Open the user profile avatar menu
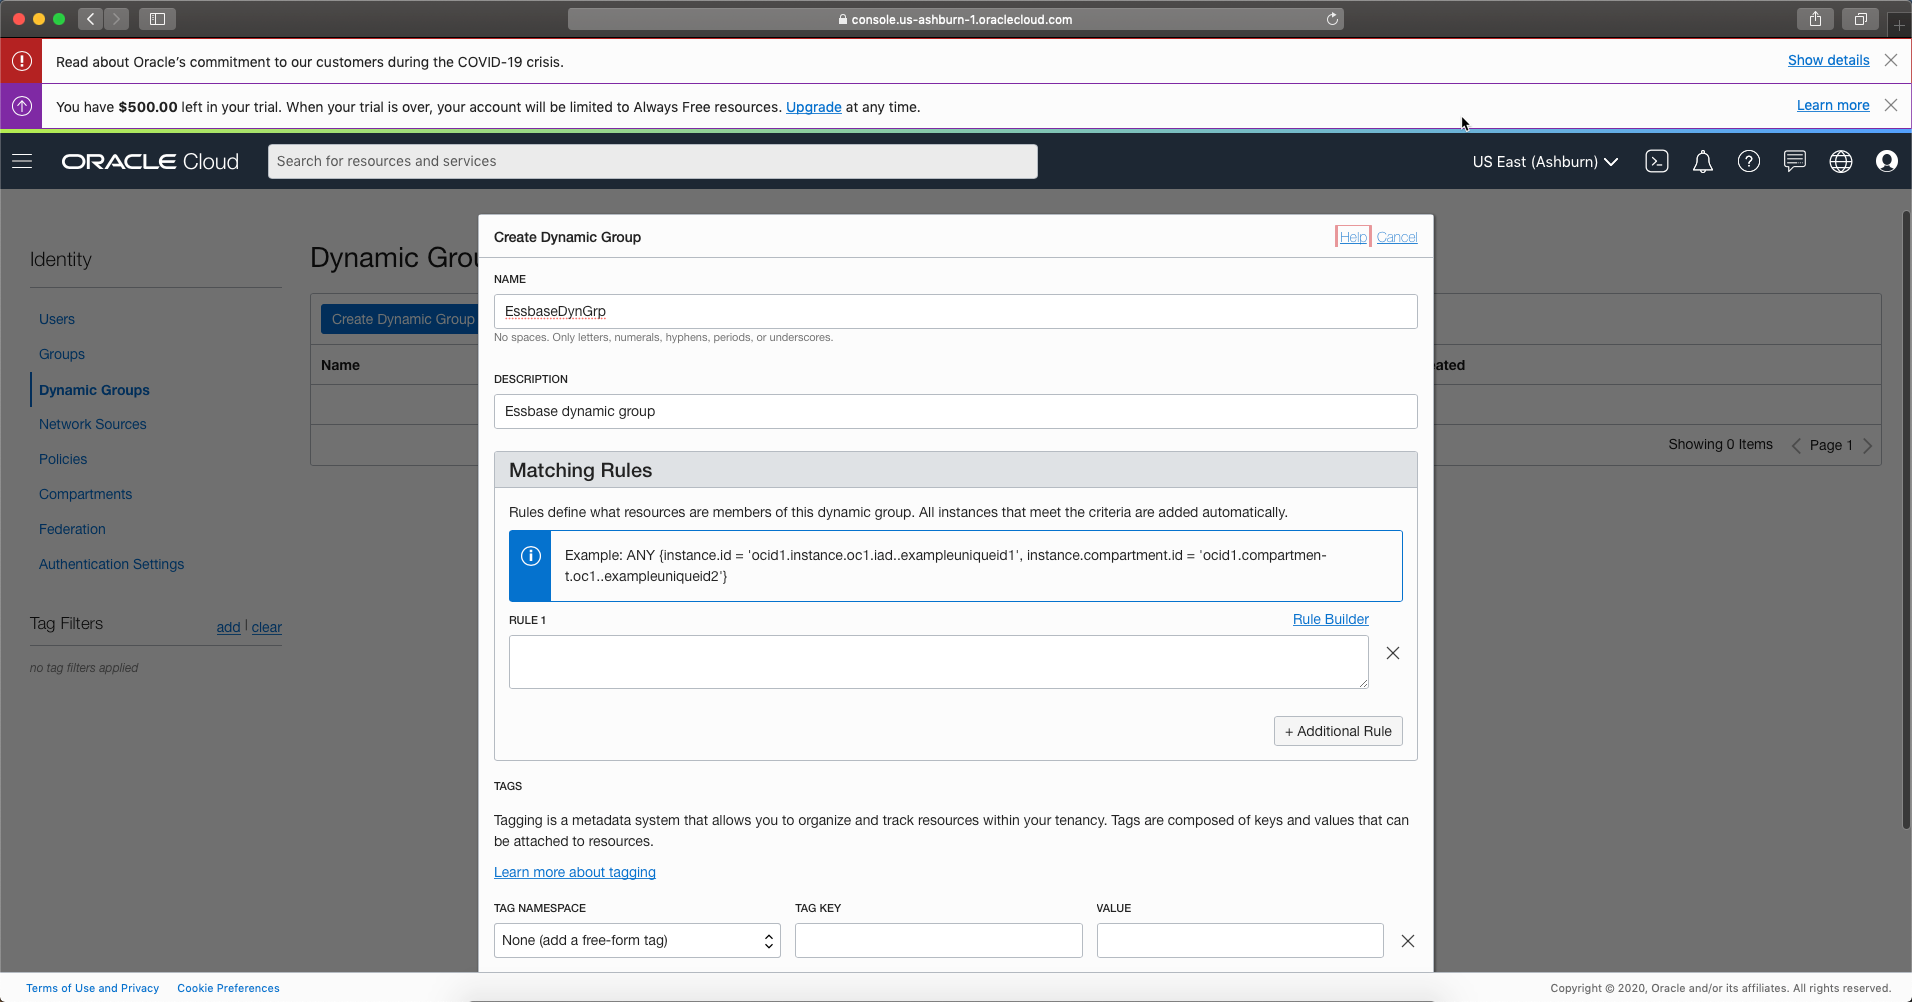The image size is (1912, 1002). click(x=1886, y=161)
